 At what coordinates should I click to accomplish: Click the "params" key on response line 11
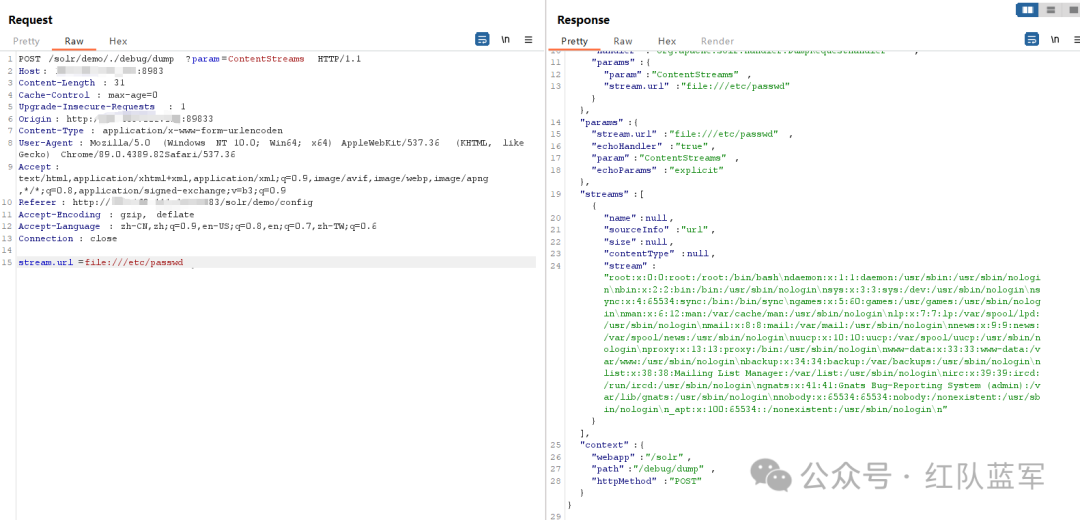tap(610, 62)
